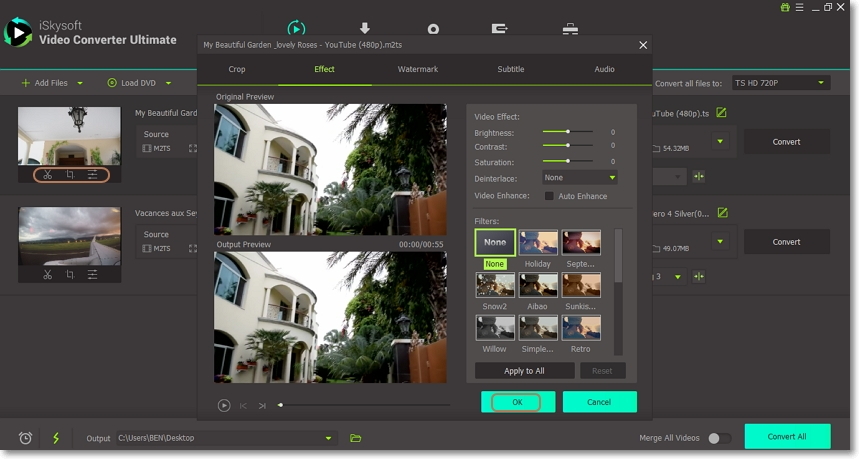Open the output path dropdown
Viewport: 859px width, 459px height.
tap(328, 438)
